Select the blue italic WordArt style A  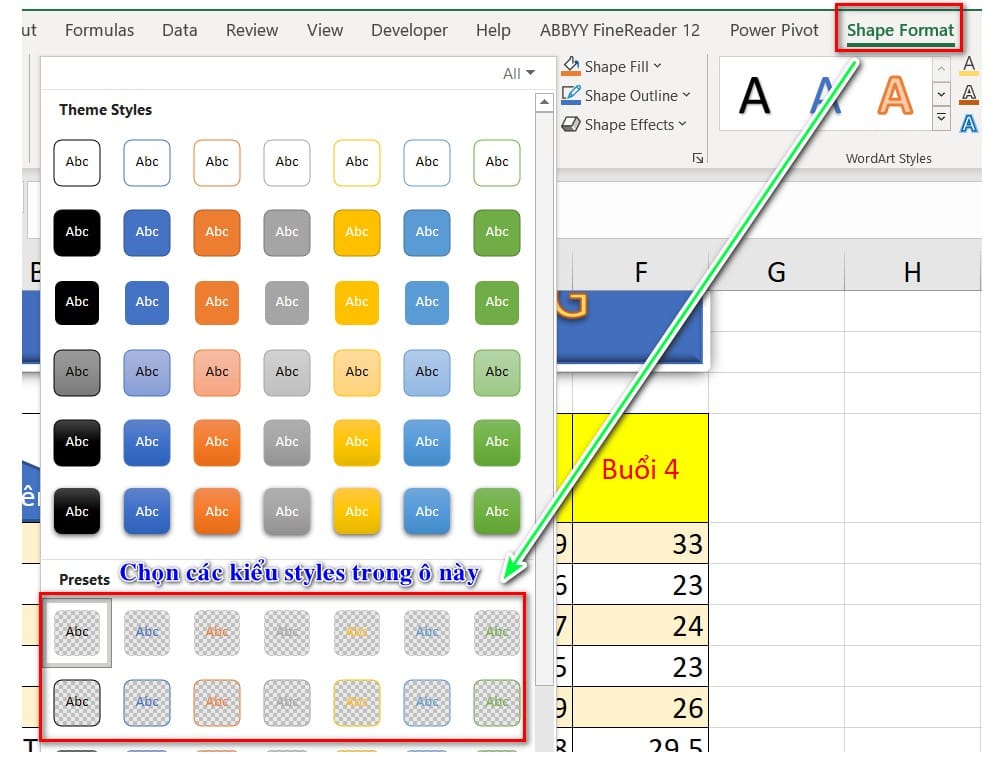(x=825, y=96)
